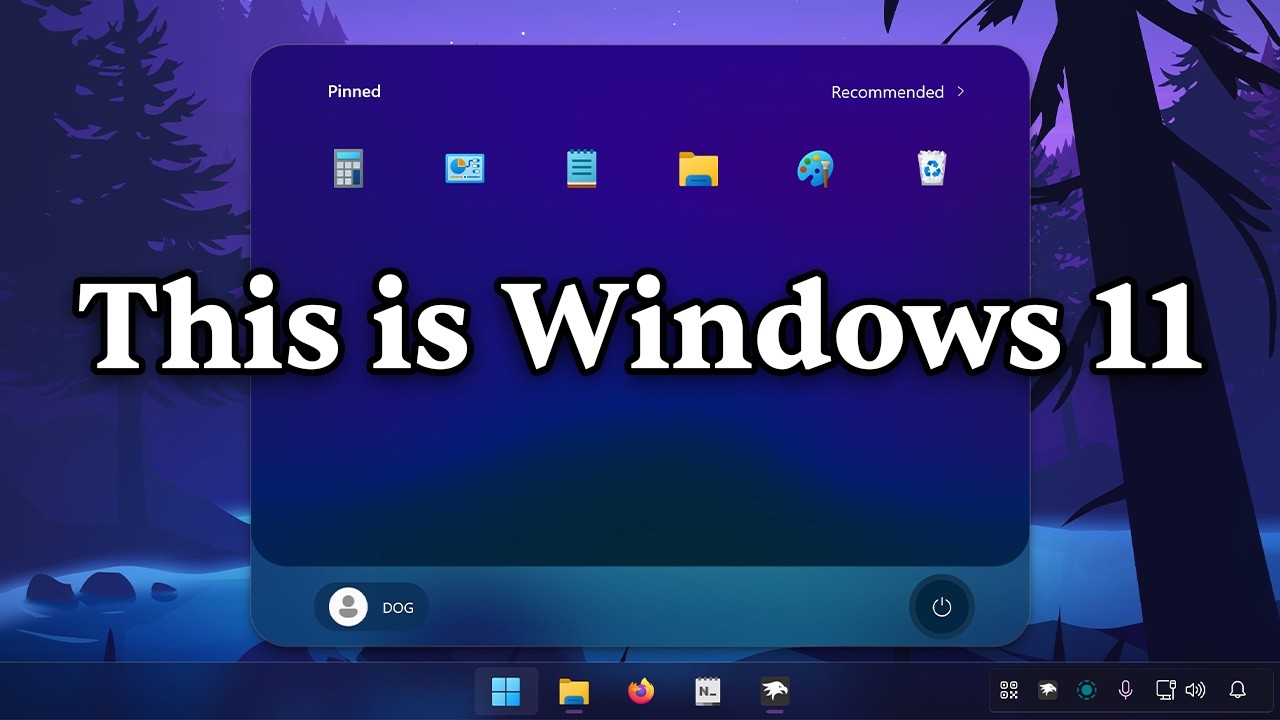Launch the pinned Paint app
The height and width of the screenshot is (720, 1280).
click(x=815, y=169)
